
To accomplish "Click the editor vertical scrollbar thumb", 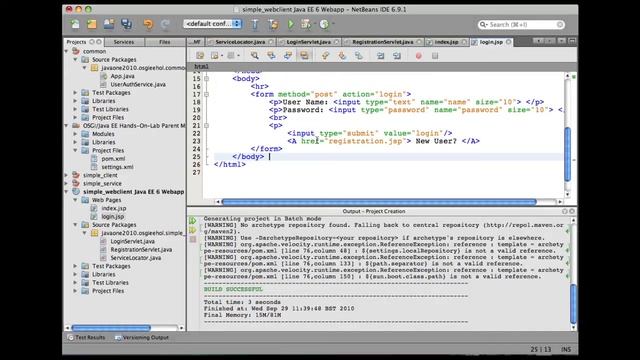I will pyautogui.click(x=567, y=154).
